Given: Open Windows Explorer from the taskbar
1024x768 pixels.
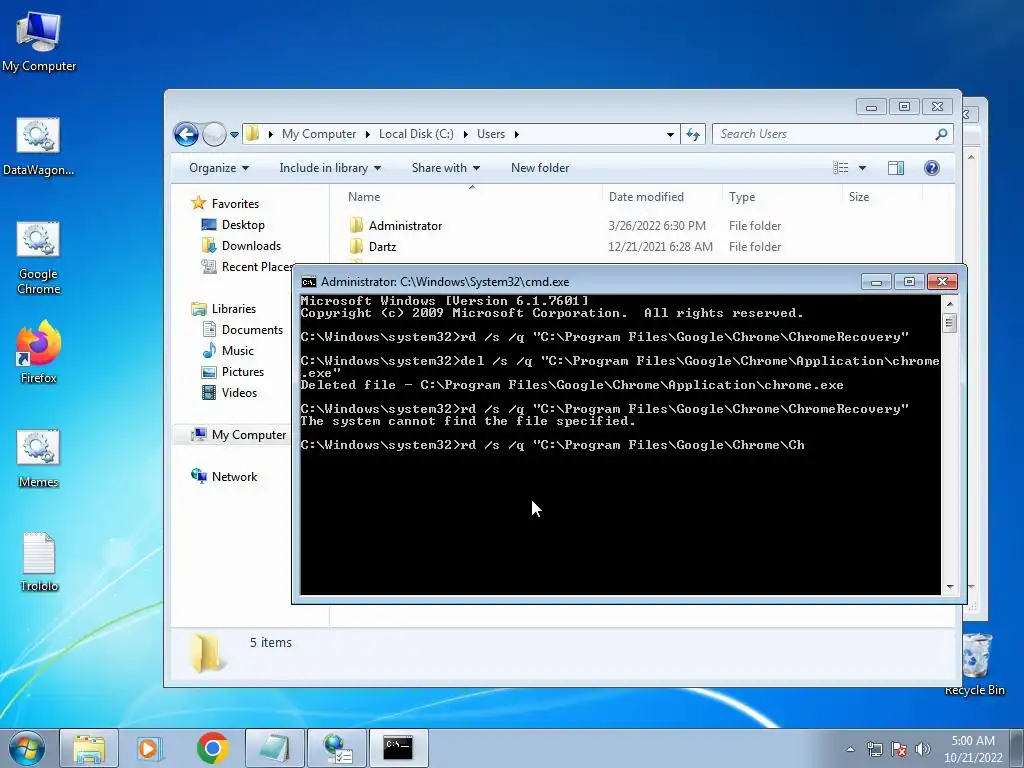Looking at the screenshot, I should click(89, 748).
